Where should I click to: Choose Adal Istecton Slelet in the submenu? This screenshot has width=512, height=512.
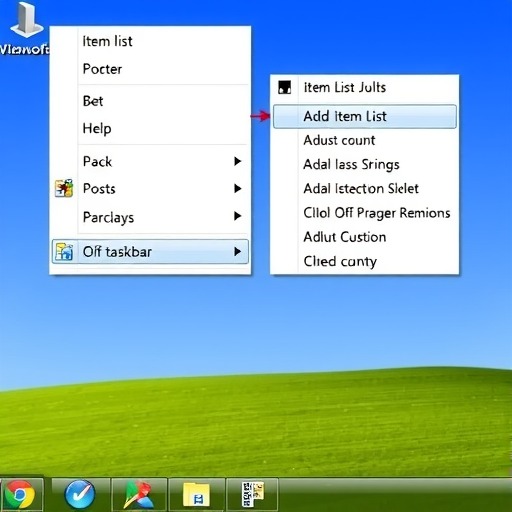tap(365, 189)
